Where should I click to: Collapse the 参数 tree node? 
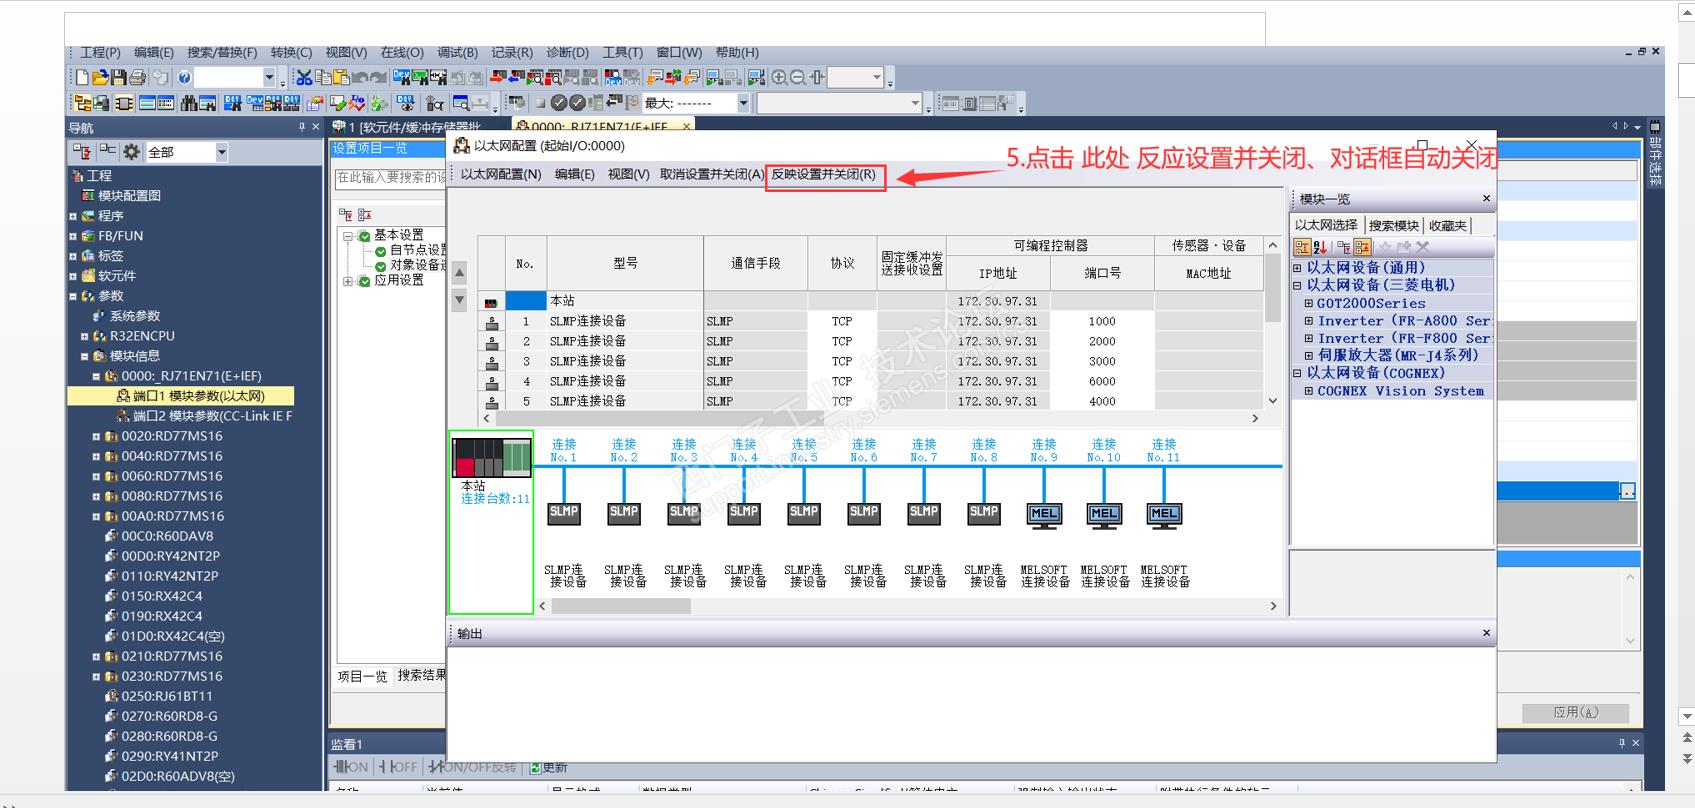(73, 296)
